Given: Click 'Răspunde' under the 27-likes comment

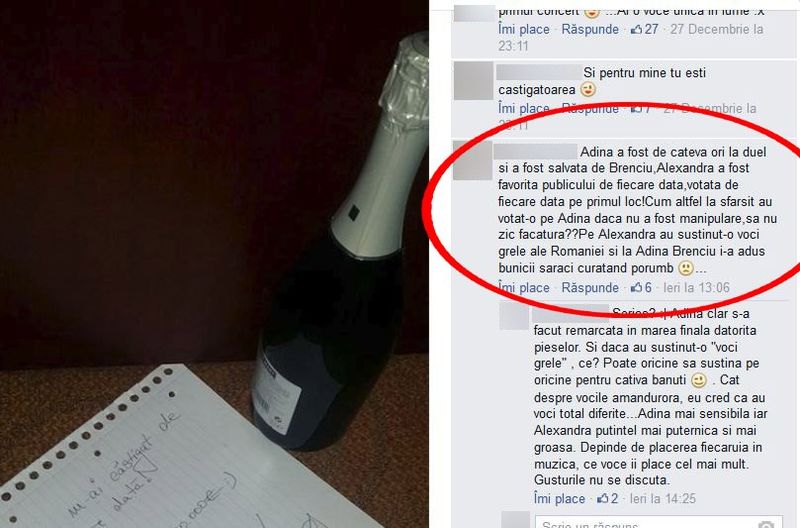Looking at the screenshot, I should [x=590, y=30].
